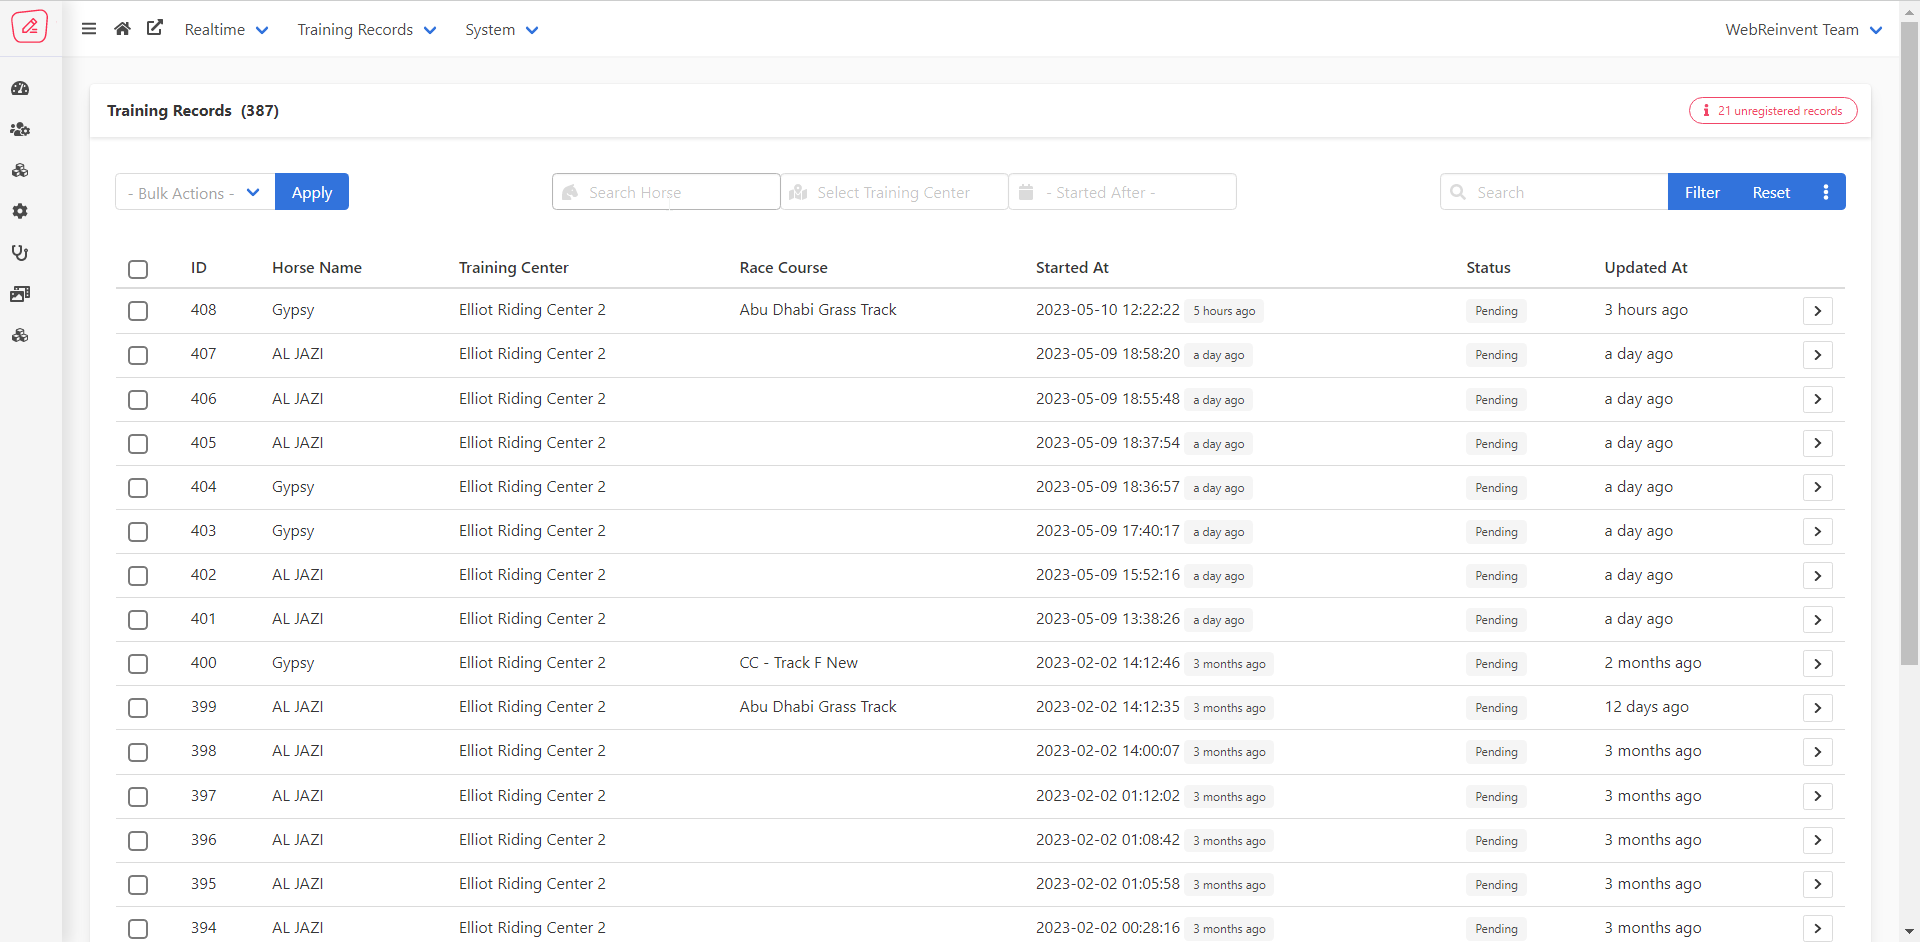Toggle the select-all checkbox in table header
Screen dimensions: 1920x942
(138, 269)
